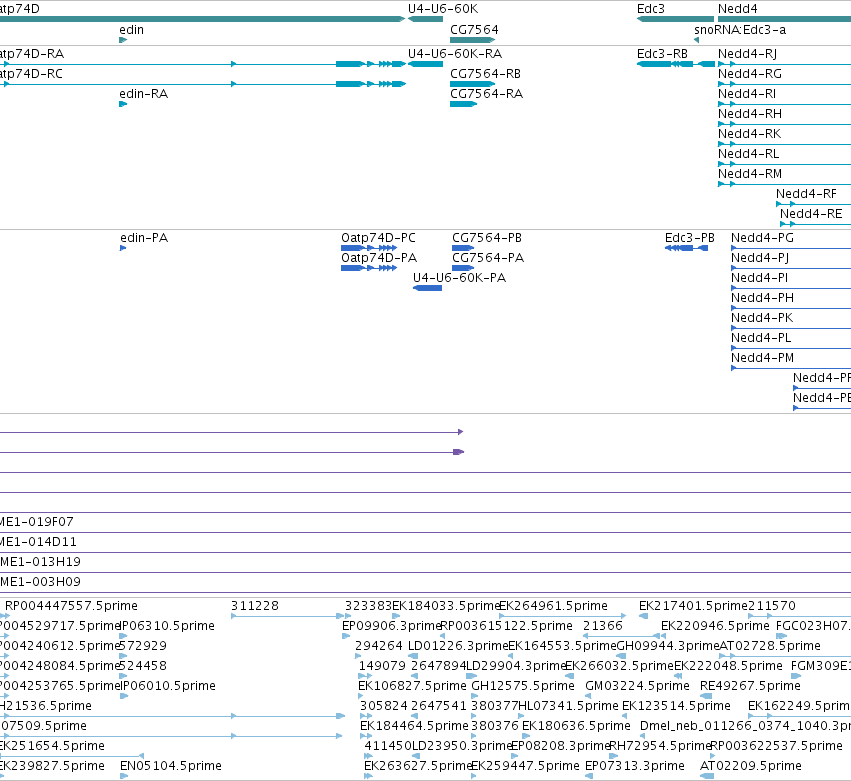
Task: Click the Edc3-RB transcript label
Action: (662, 54)
